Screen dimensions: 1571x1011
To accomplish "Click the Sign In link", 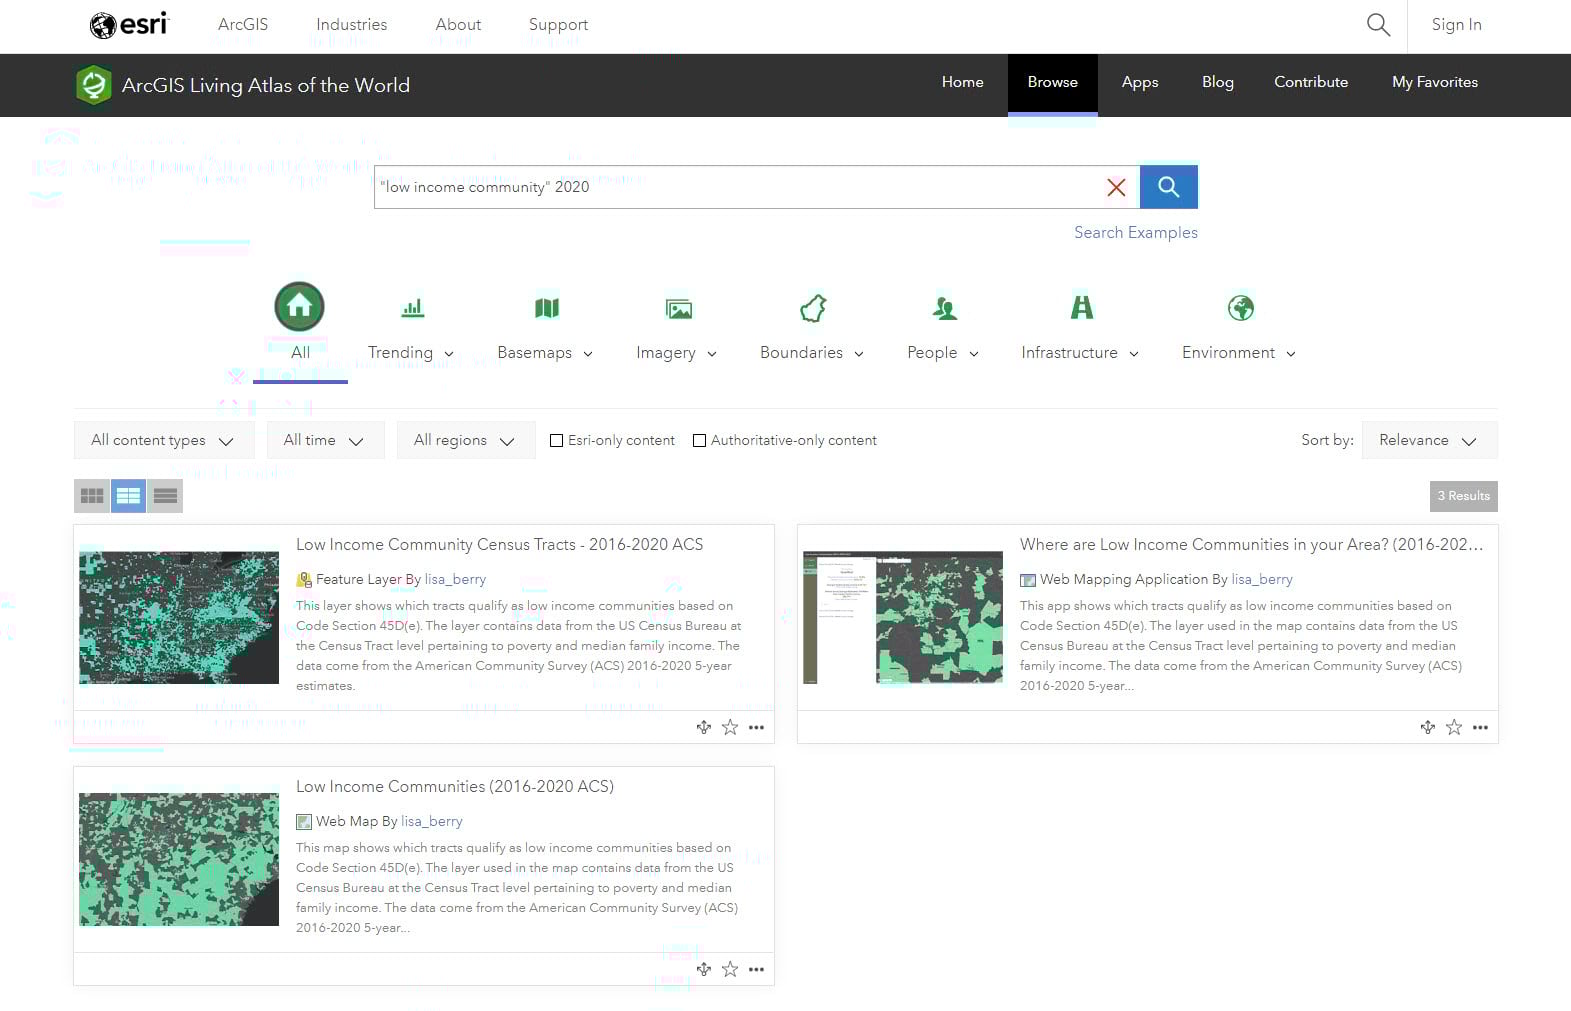I will [1456, 25].
